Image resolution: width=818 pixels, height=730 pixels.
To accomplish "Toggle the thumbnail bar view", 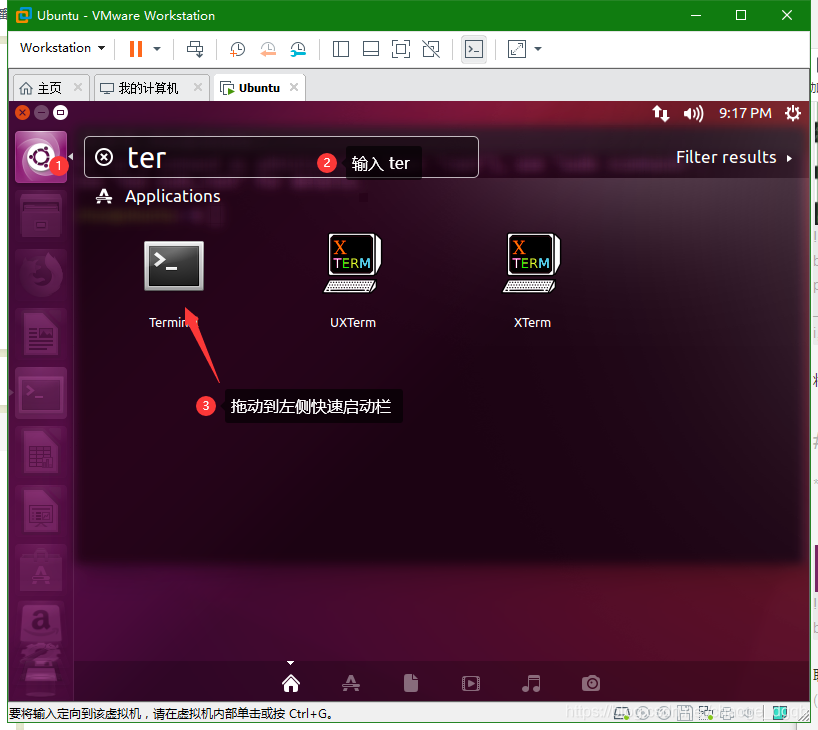I will tap(371, 49).
